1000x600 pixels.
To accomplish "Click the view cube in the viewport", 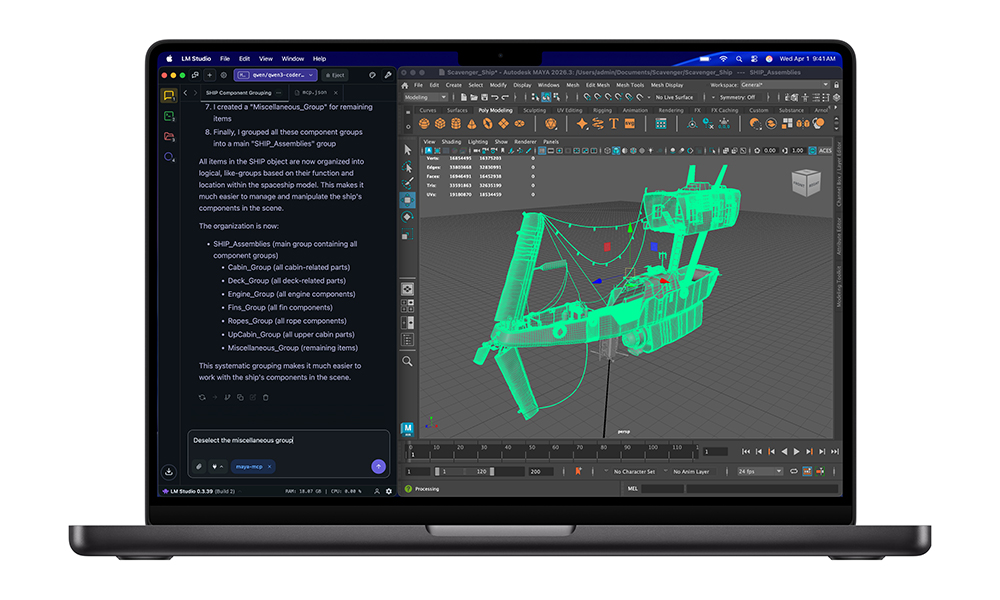I will click(806, 183).
